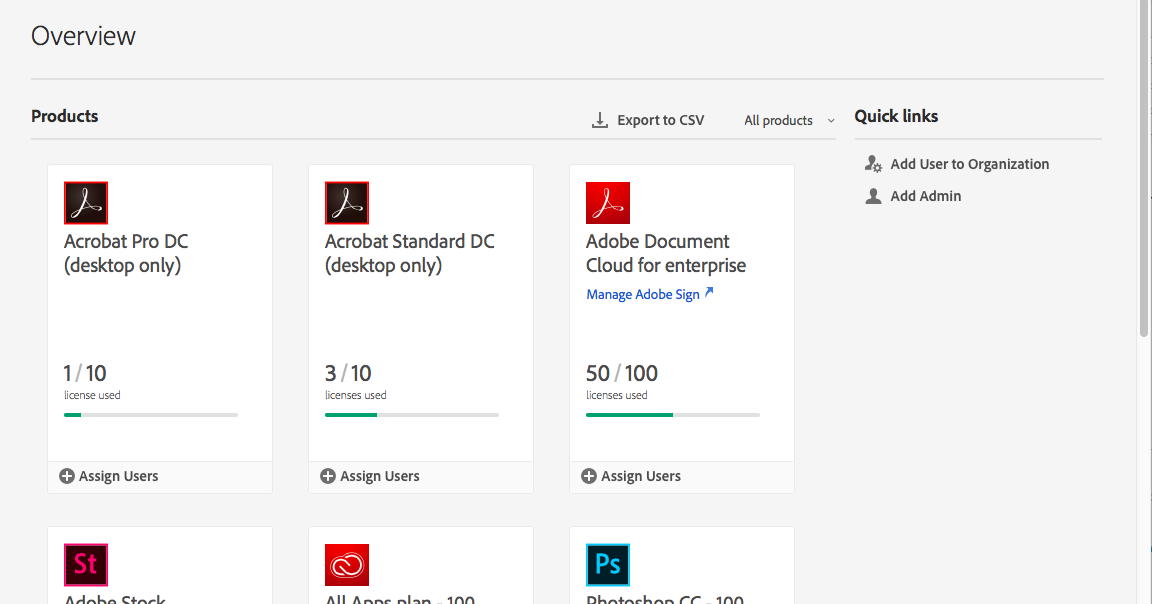
Task: Open the All products filter dropdown
Action: (x=789, y=121)
